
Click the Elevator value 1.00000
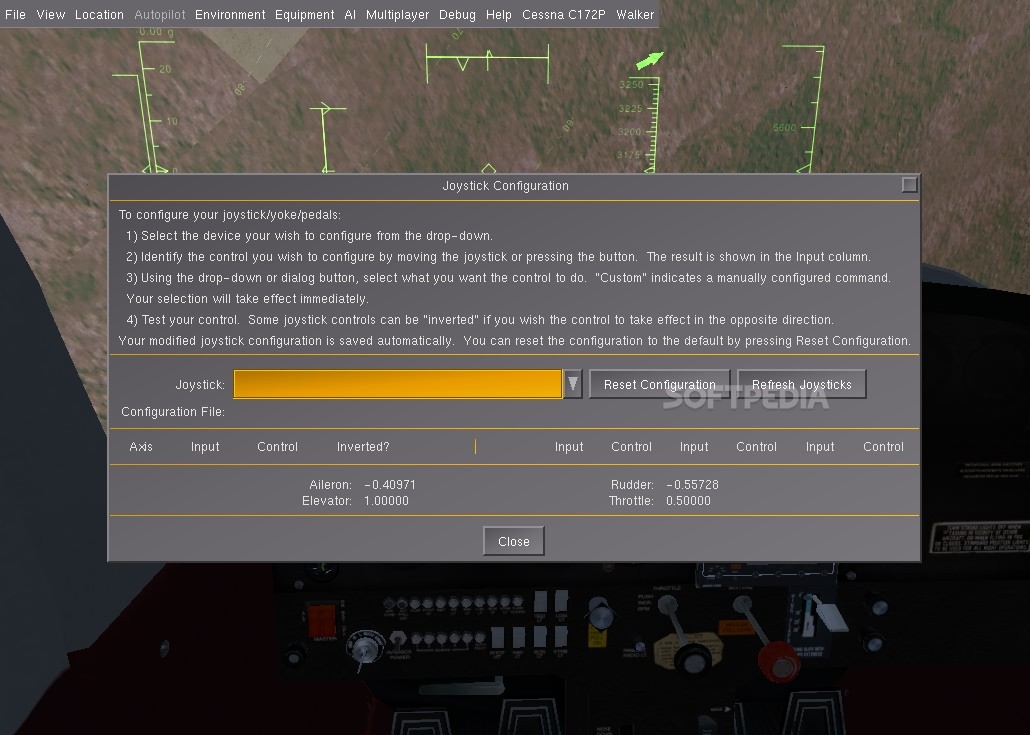coord(386,501)
